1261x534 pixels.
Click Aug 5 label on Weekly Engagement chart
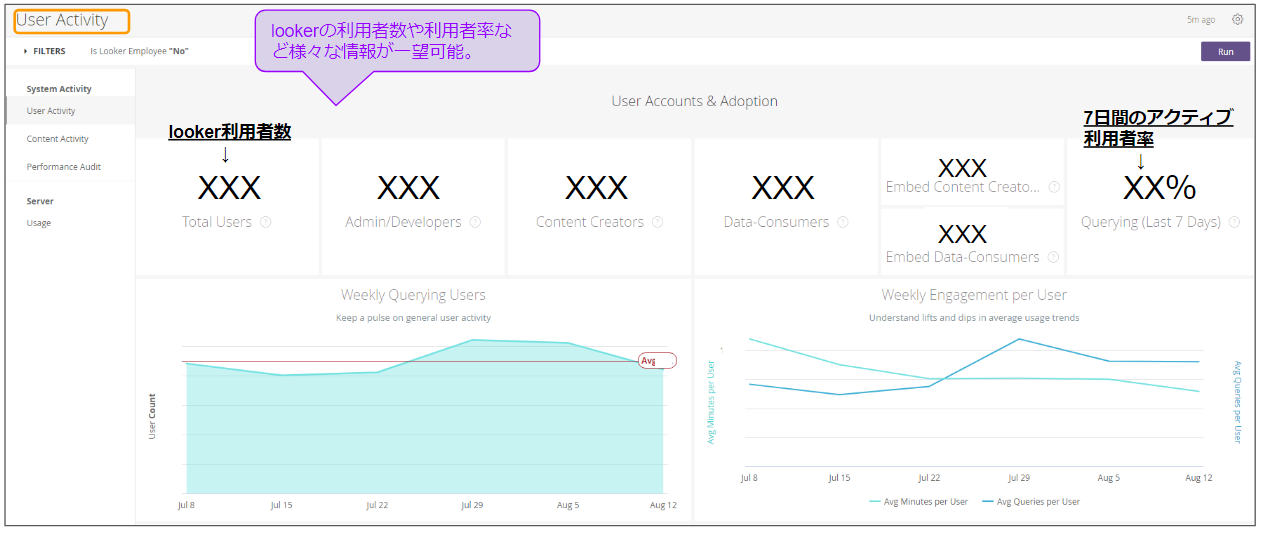[x=1109, y=478]
